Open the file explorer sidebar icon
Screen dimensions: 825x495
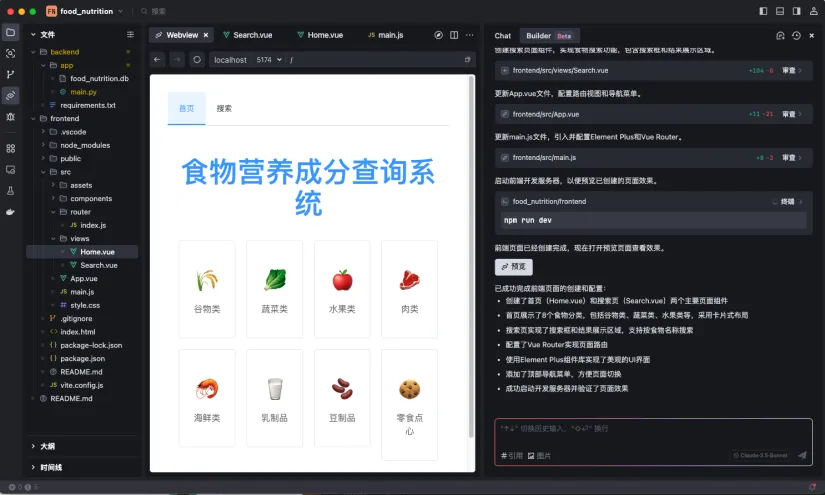10,32
